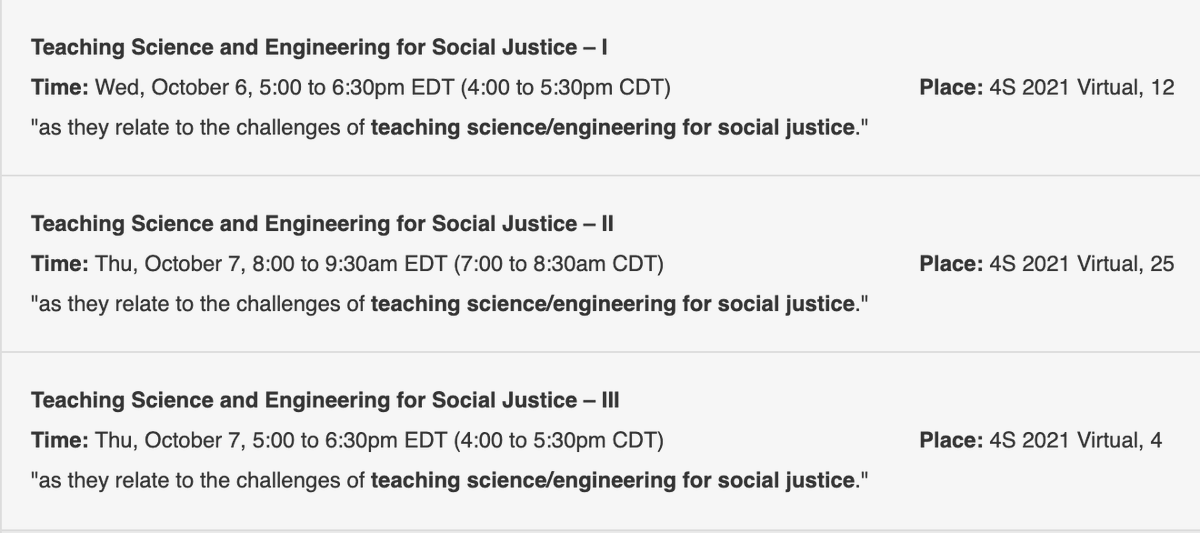The height and width of the screenshot is (533, 1200).
Task: Click the Time label of the first session
Action: point(60,88)
